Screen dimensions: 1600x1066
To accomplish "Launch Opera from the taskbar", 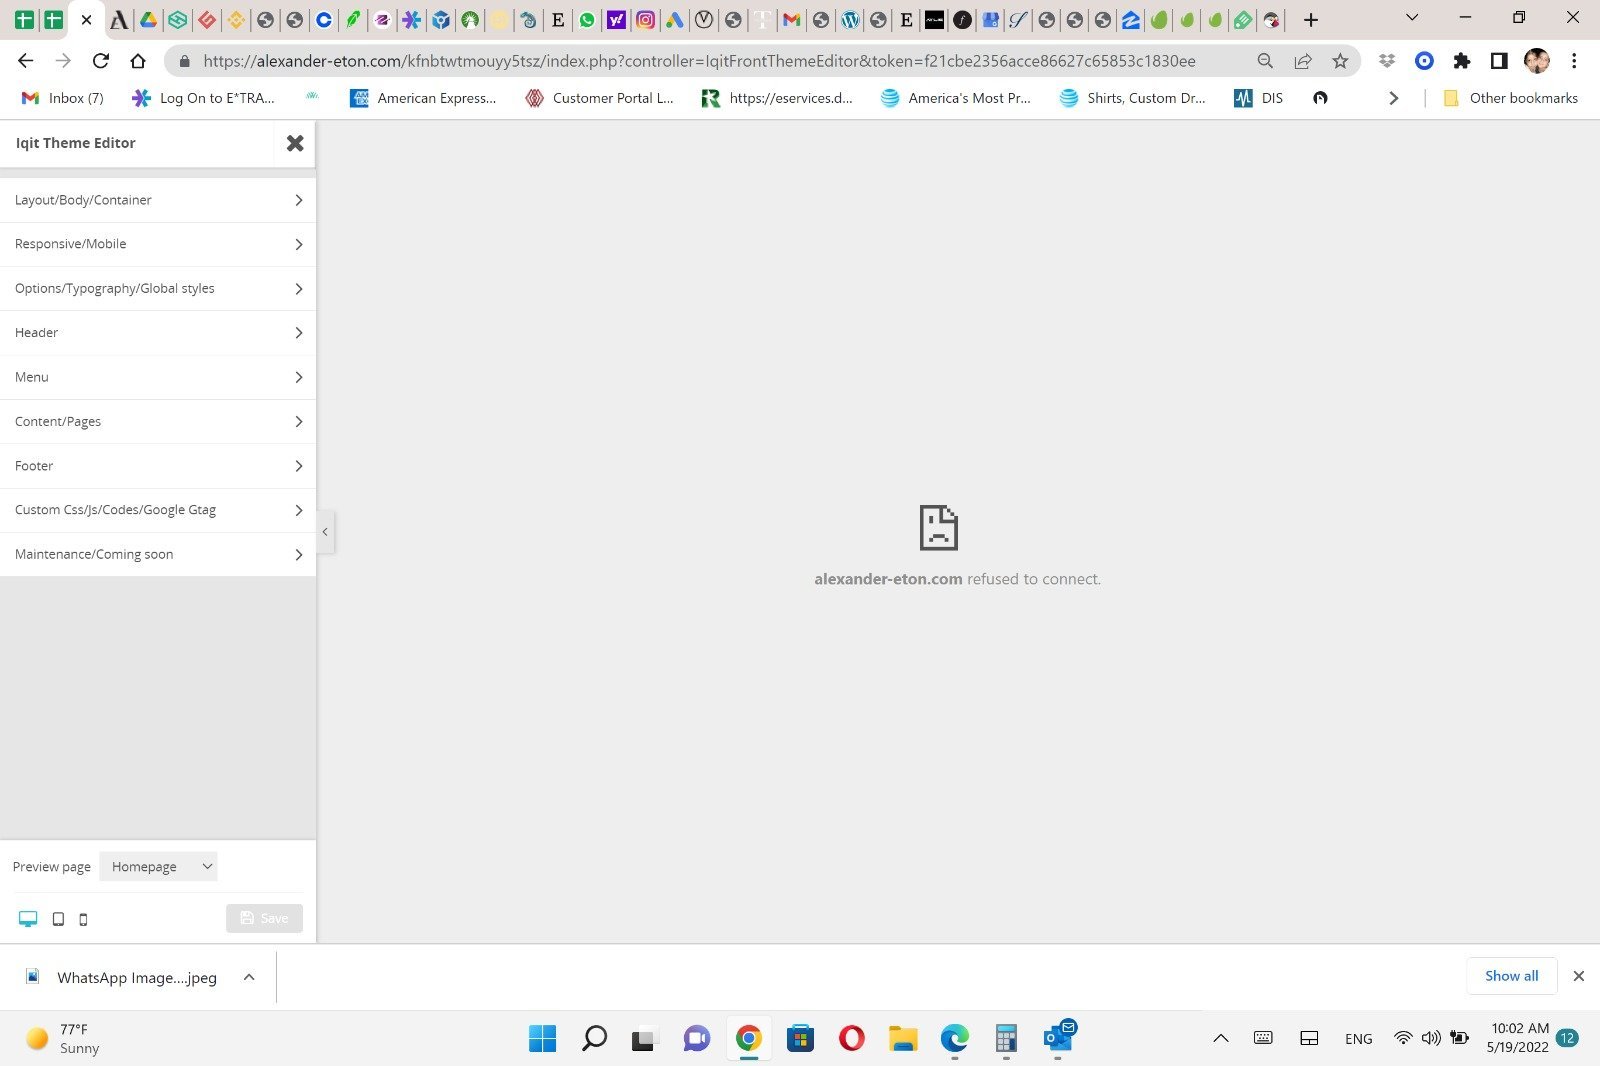I will 852,1039.
